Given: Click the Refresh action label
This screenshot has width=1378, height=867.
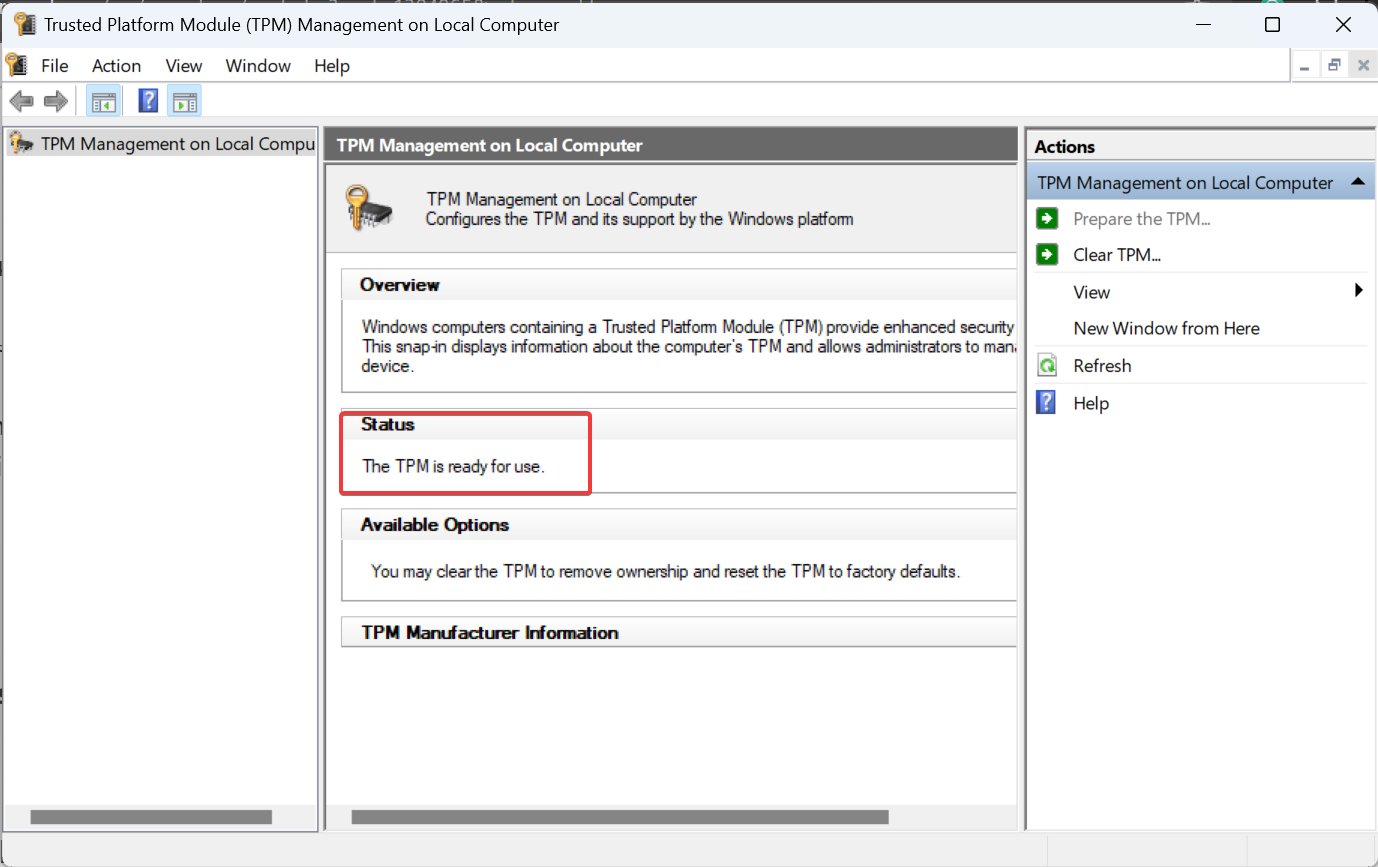Looking at the screenshot, I should click(1102, 366).
